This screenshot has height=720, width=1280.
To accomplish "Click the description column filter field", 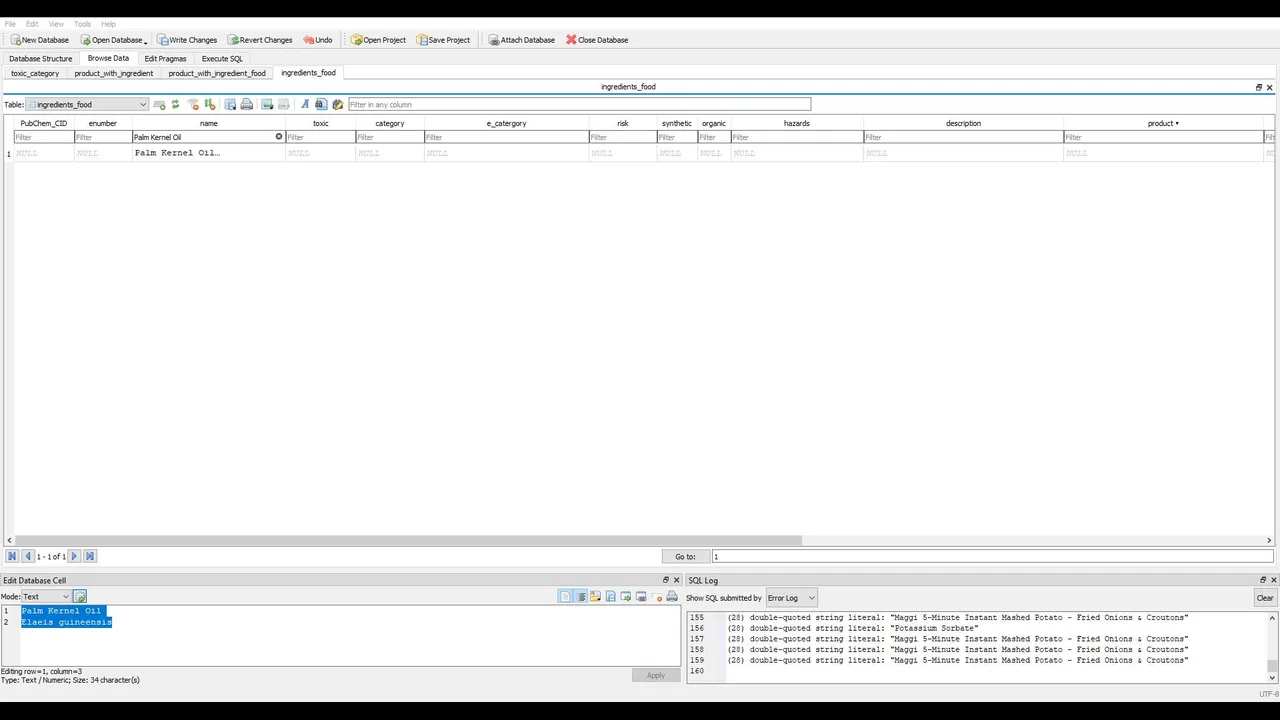I will [963, 137].
